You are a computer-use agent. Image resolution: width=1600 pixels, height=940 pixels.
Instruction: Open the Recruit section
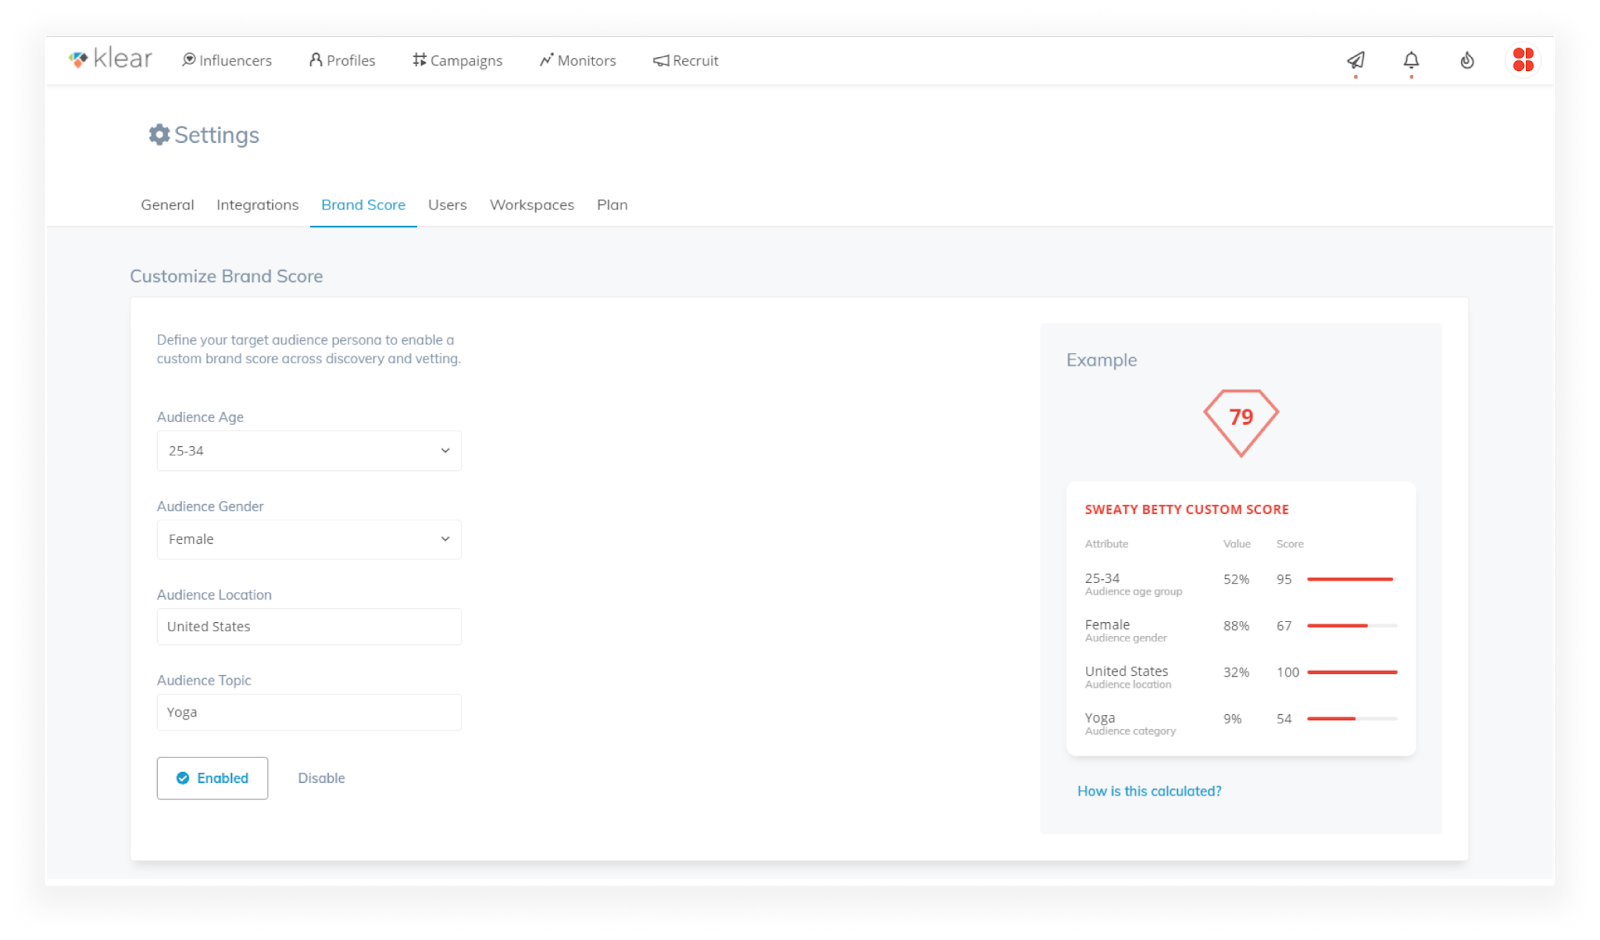pos(686,60)
